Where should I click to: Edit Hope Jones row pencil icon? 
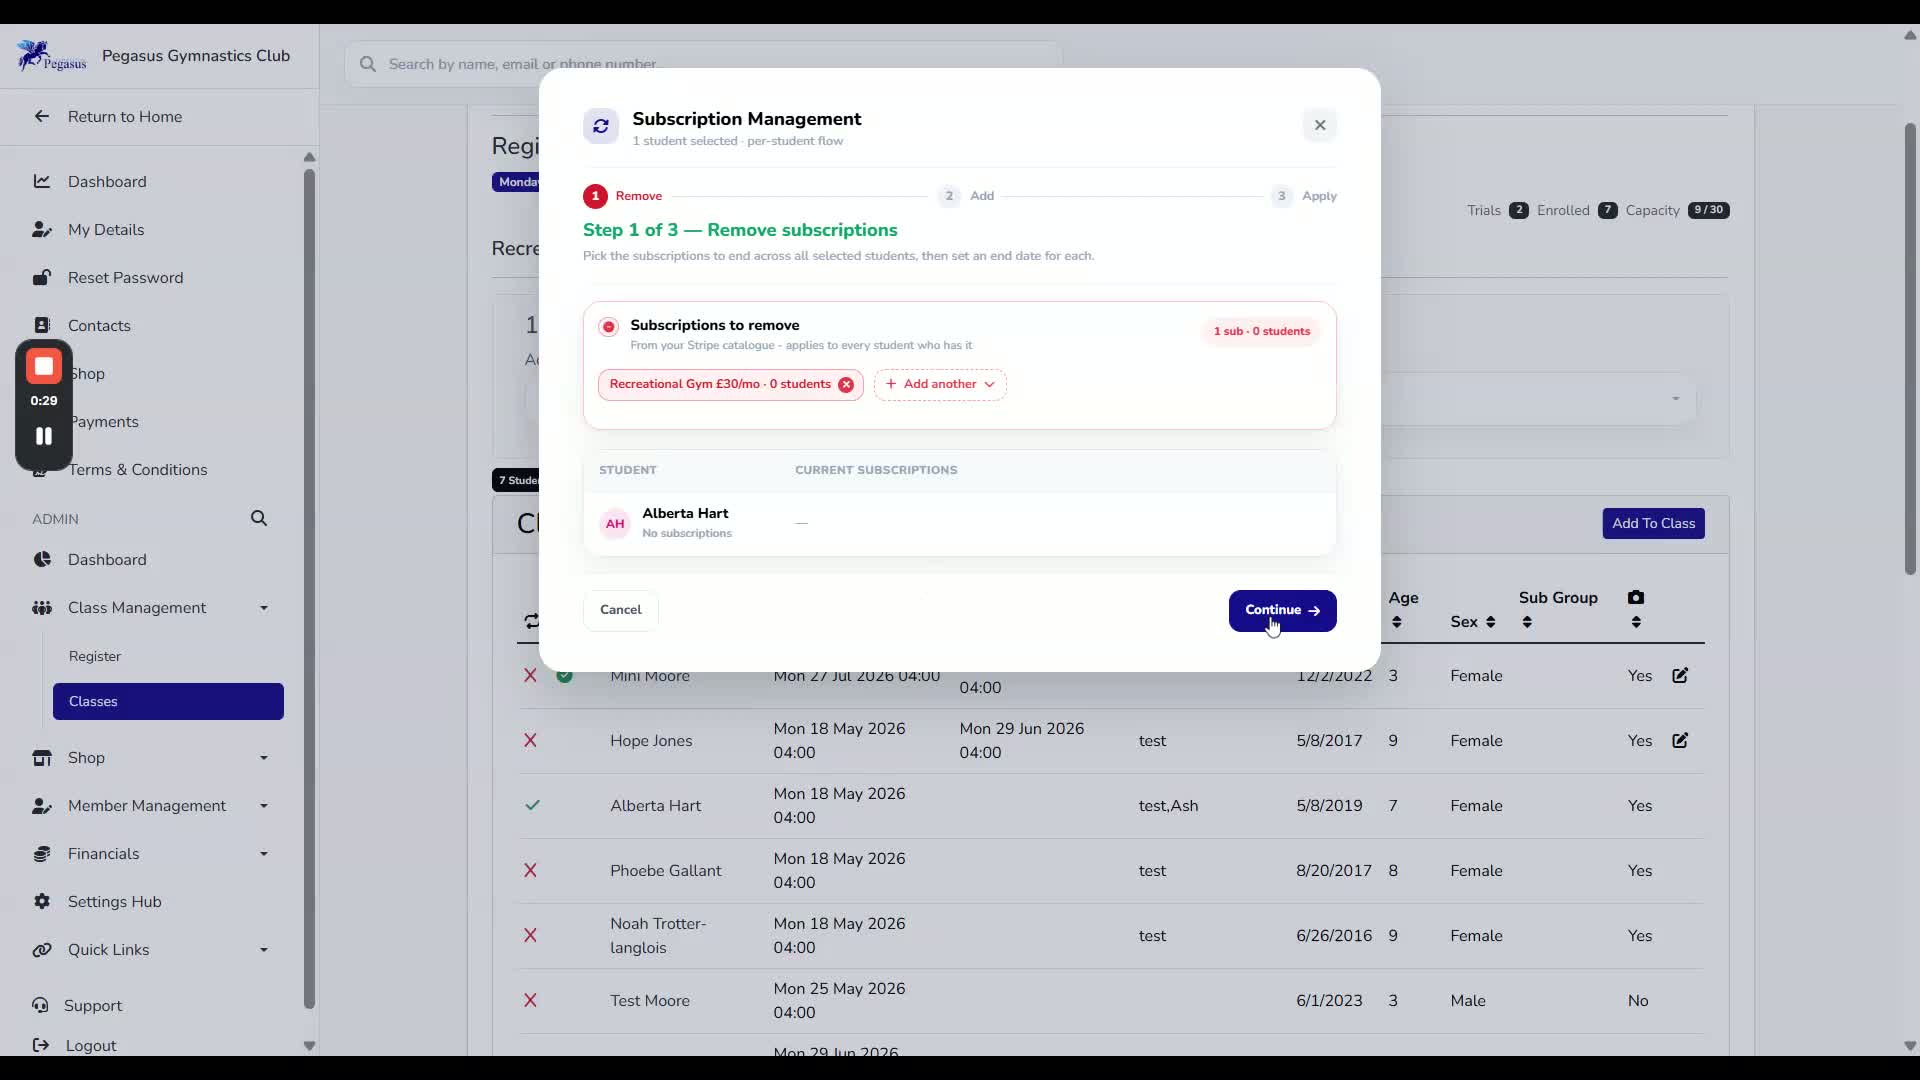[1680, 741]
